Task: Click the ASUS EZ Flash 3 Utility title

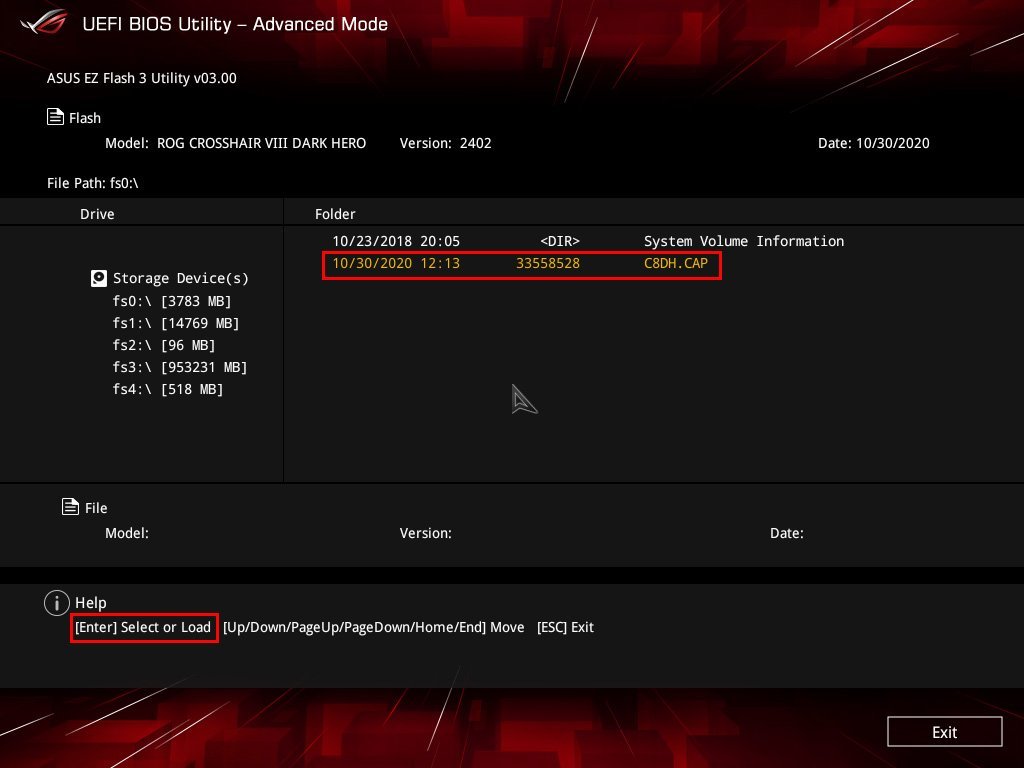Action: point(142,78)
